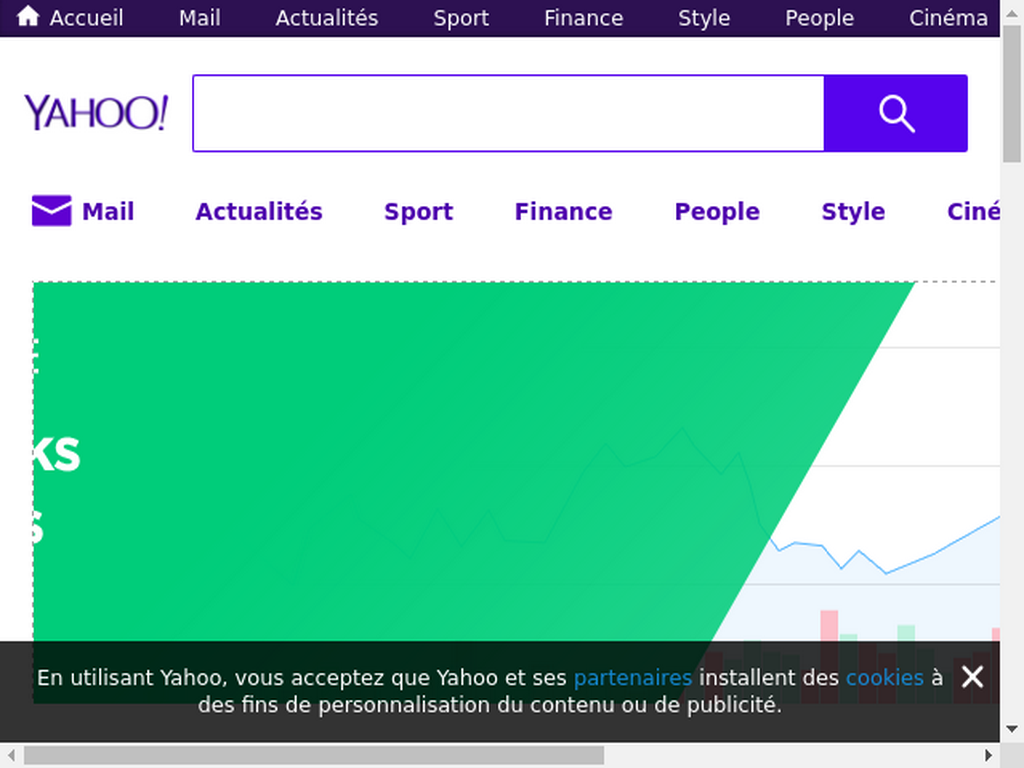Click inside the Yahoo search field
The image size is (1024, 768).
(x=509, y=114)
